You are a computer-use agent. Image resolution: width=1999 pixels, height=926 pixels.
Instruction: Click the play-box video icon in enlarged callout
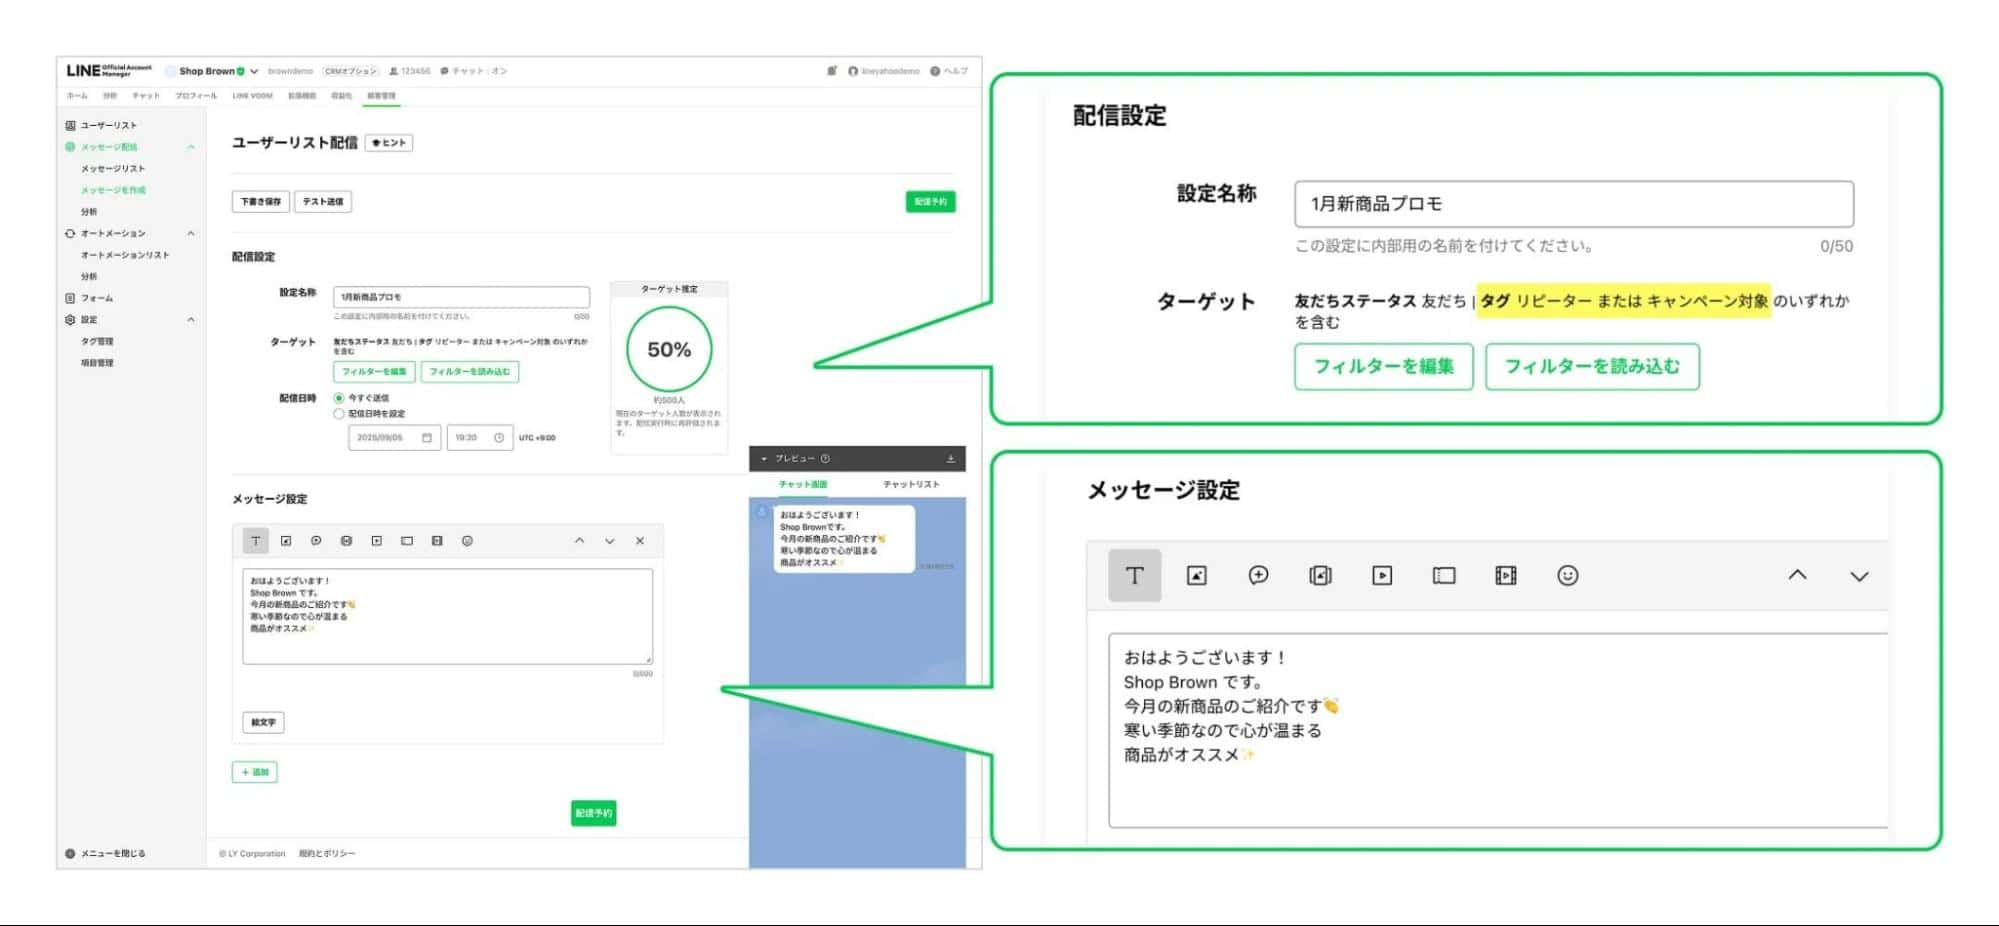pos(1382,575)
